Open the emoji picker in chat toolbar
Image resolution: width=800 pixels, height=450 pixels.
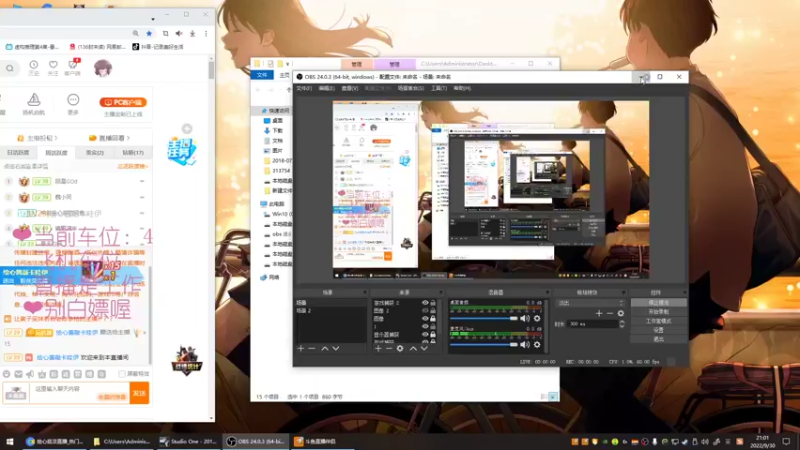tap(6, 374)
